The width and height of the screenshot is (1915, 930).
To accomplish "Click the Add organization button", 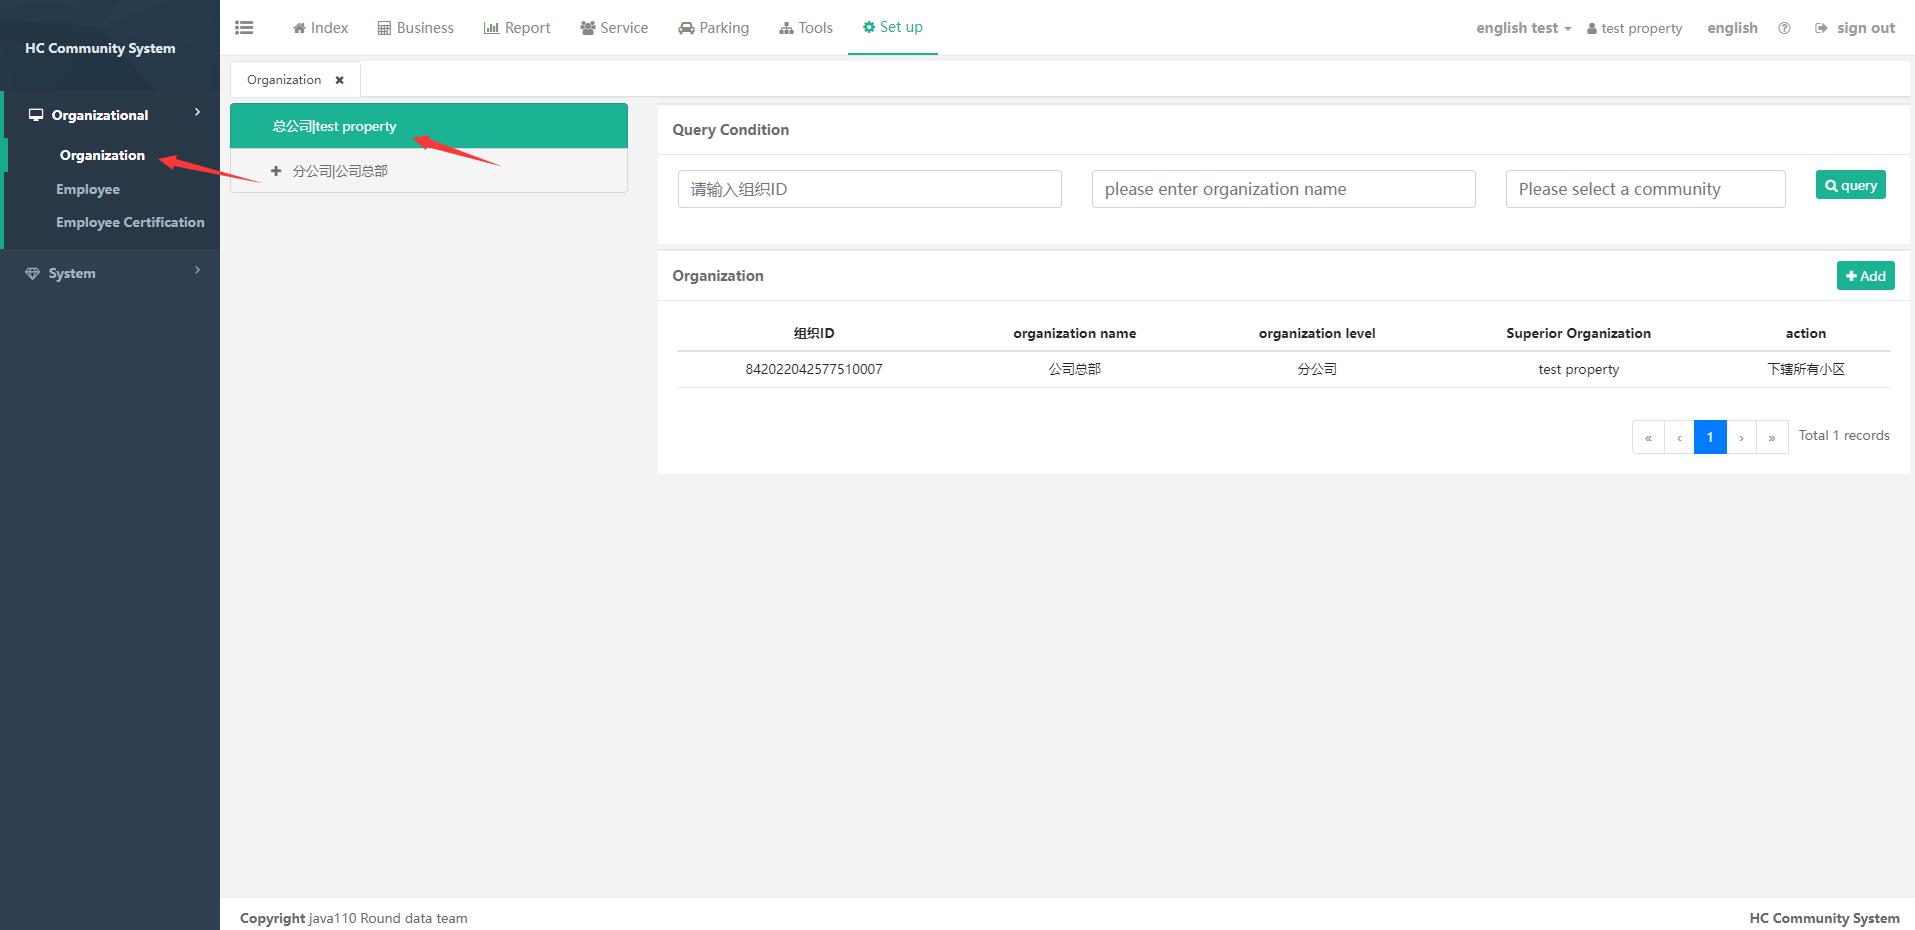I will (1865, 276).
